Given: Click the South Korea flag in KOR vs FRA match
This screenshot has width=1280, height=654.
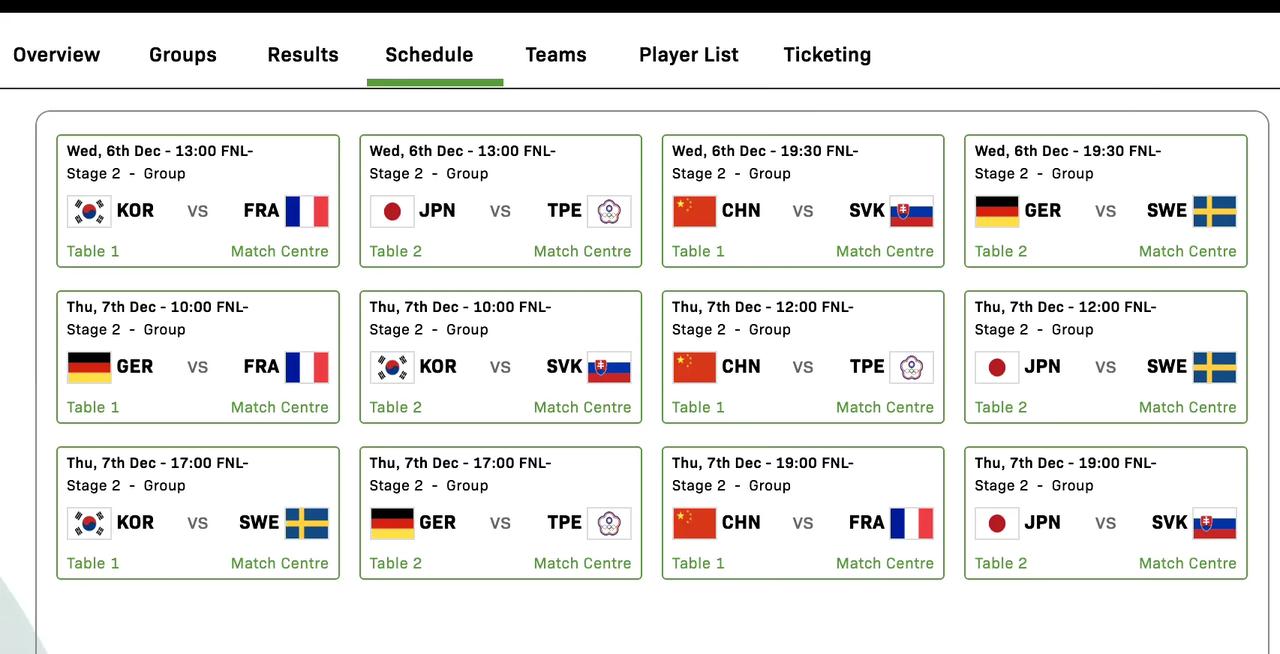Looking at the screenshot, I should (x=89, y=211).
